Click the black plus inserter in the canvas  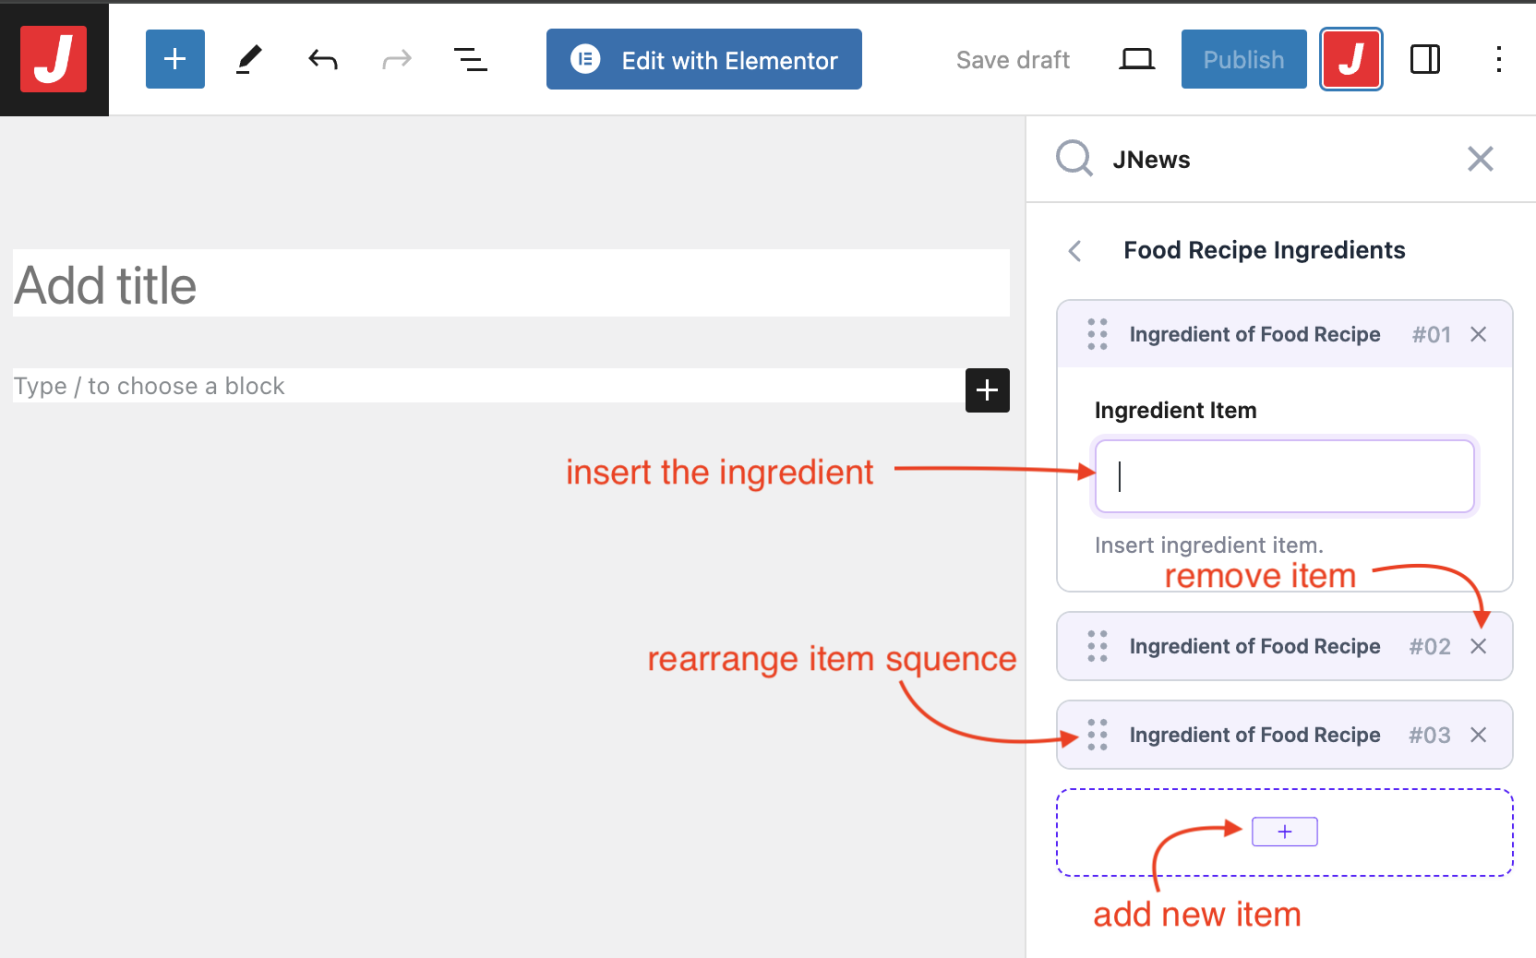987,390
